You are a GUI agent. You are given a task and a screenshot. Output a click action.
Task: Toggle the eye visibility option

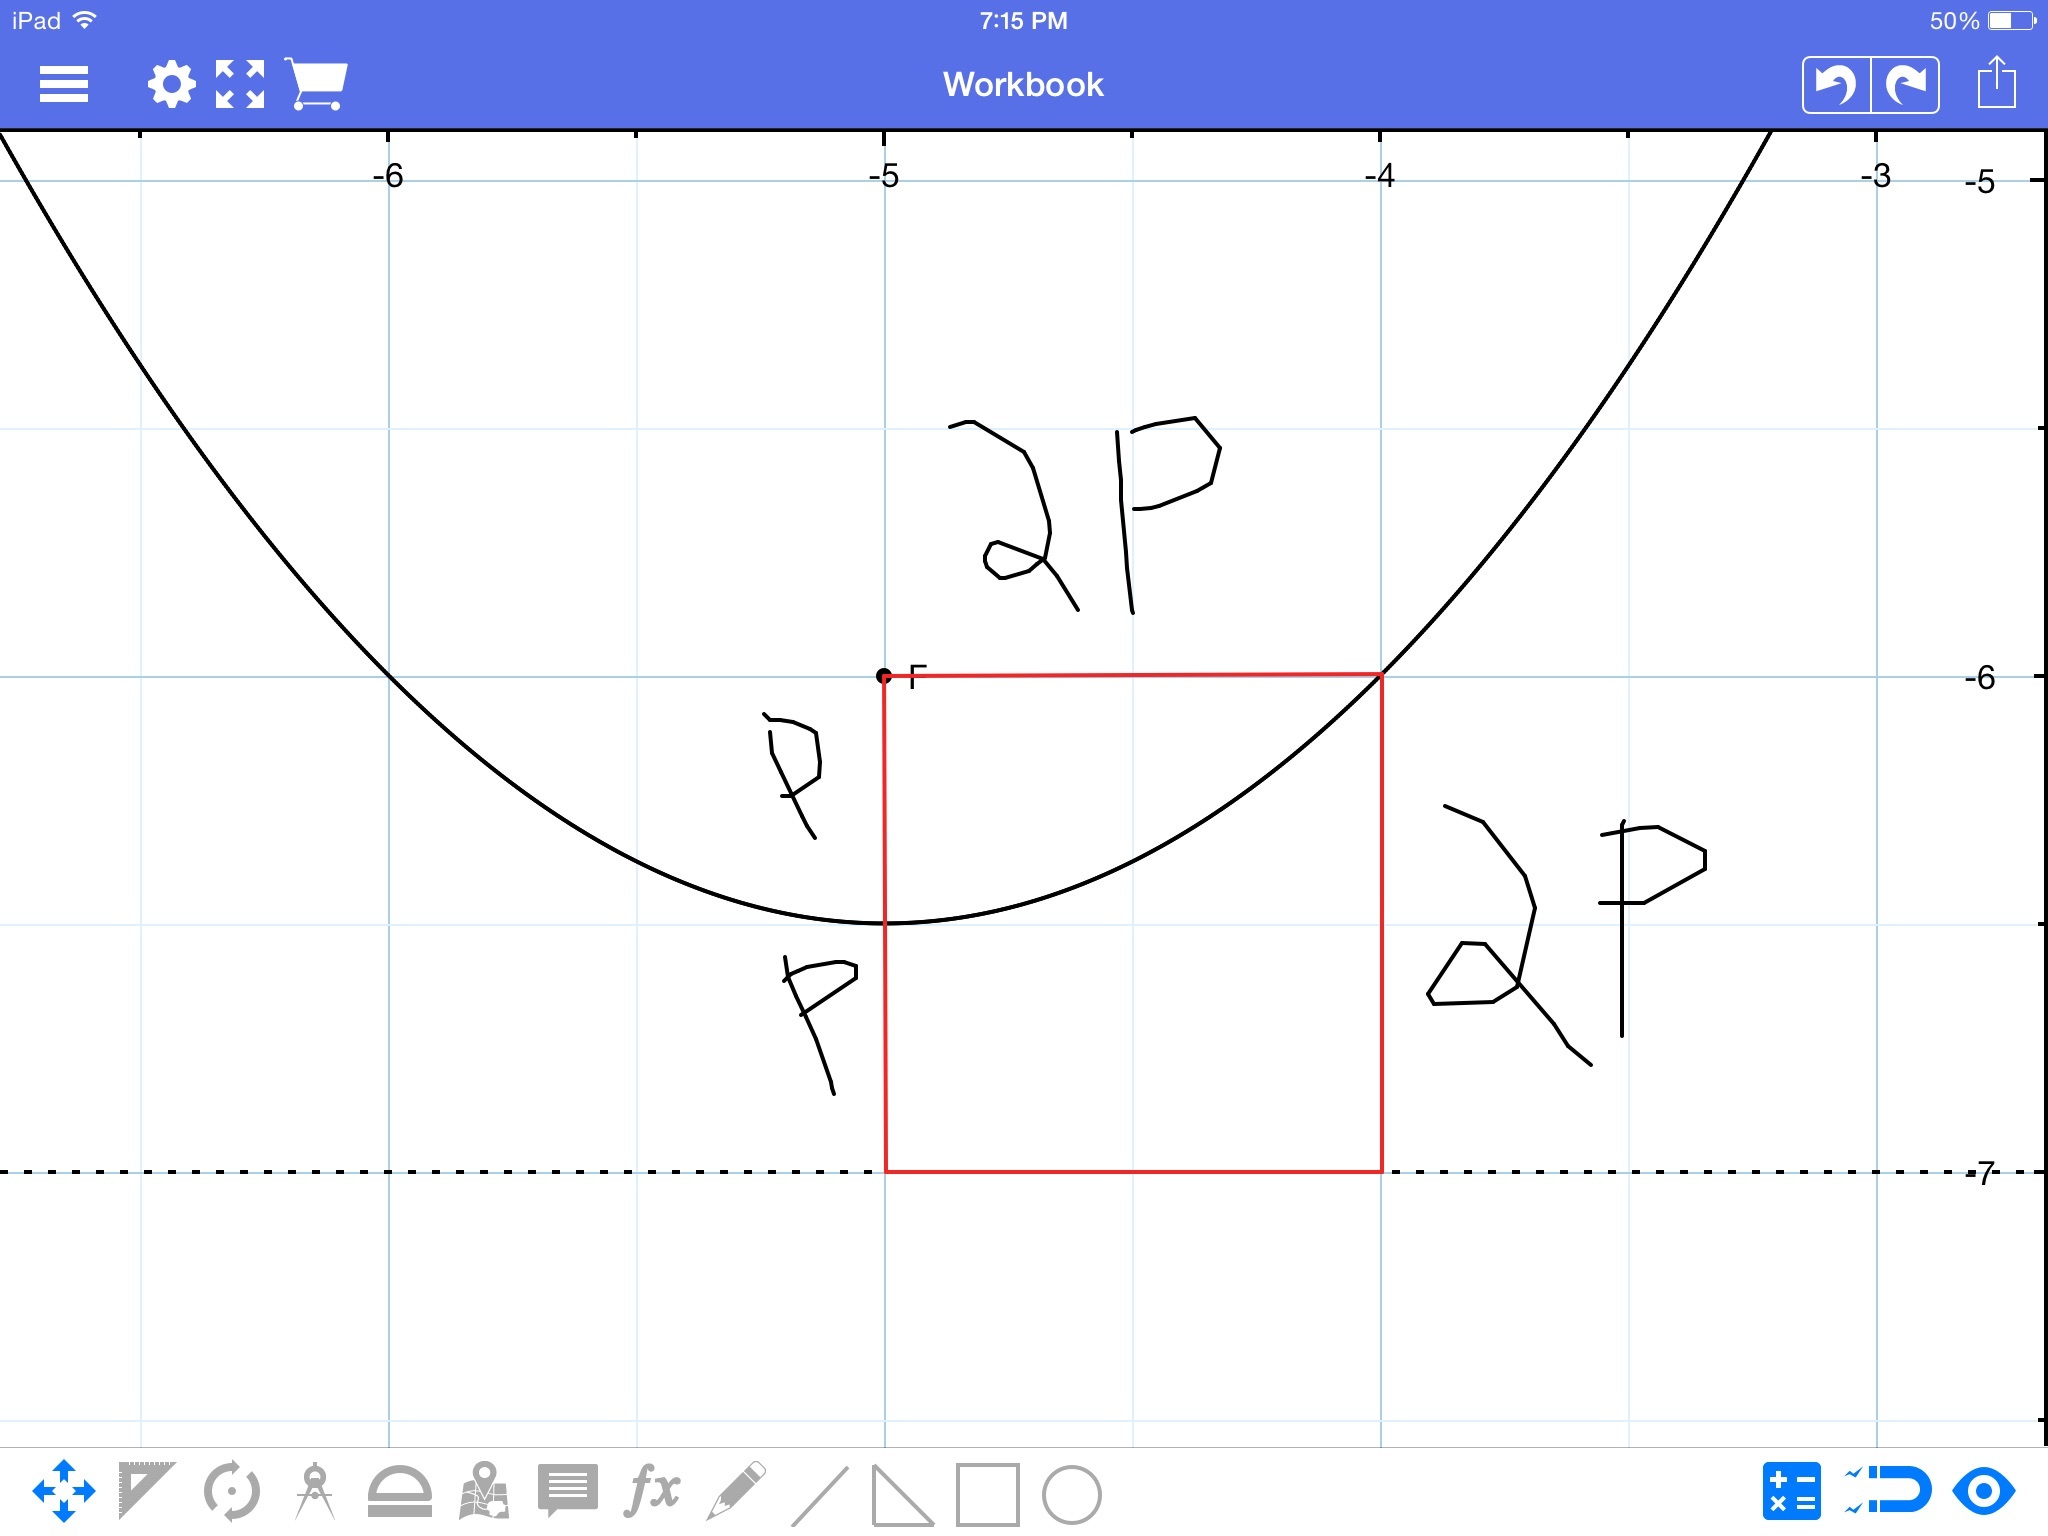(1983, 1491)
